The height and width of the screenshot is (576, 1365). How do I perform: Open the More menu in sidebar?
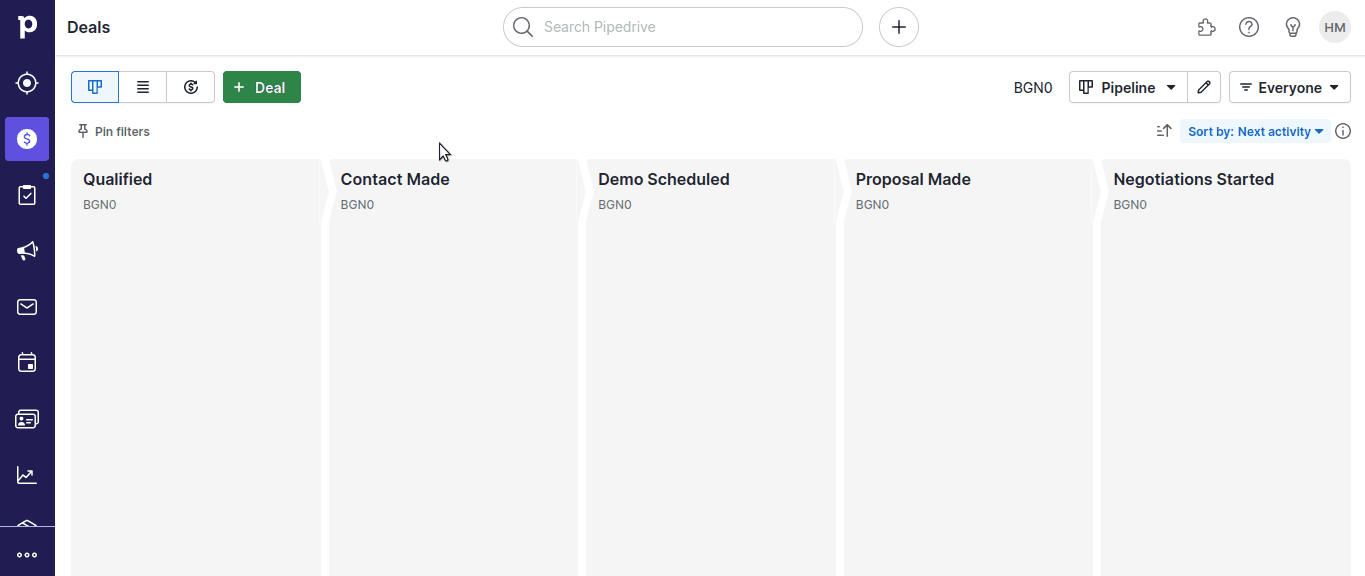(x=27, y=555)
